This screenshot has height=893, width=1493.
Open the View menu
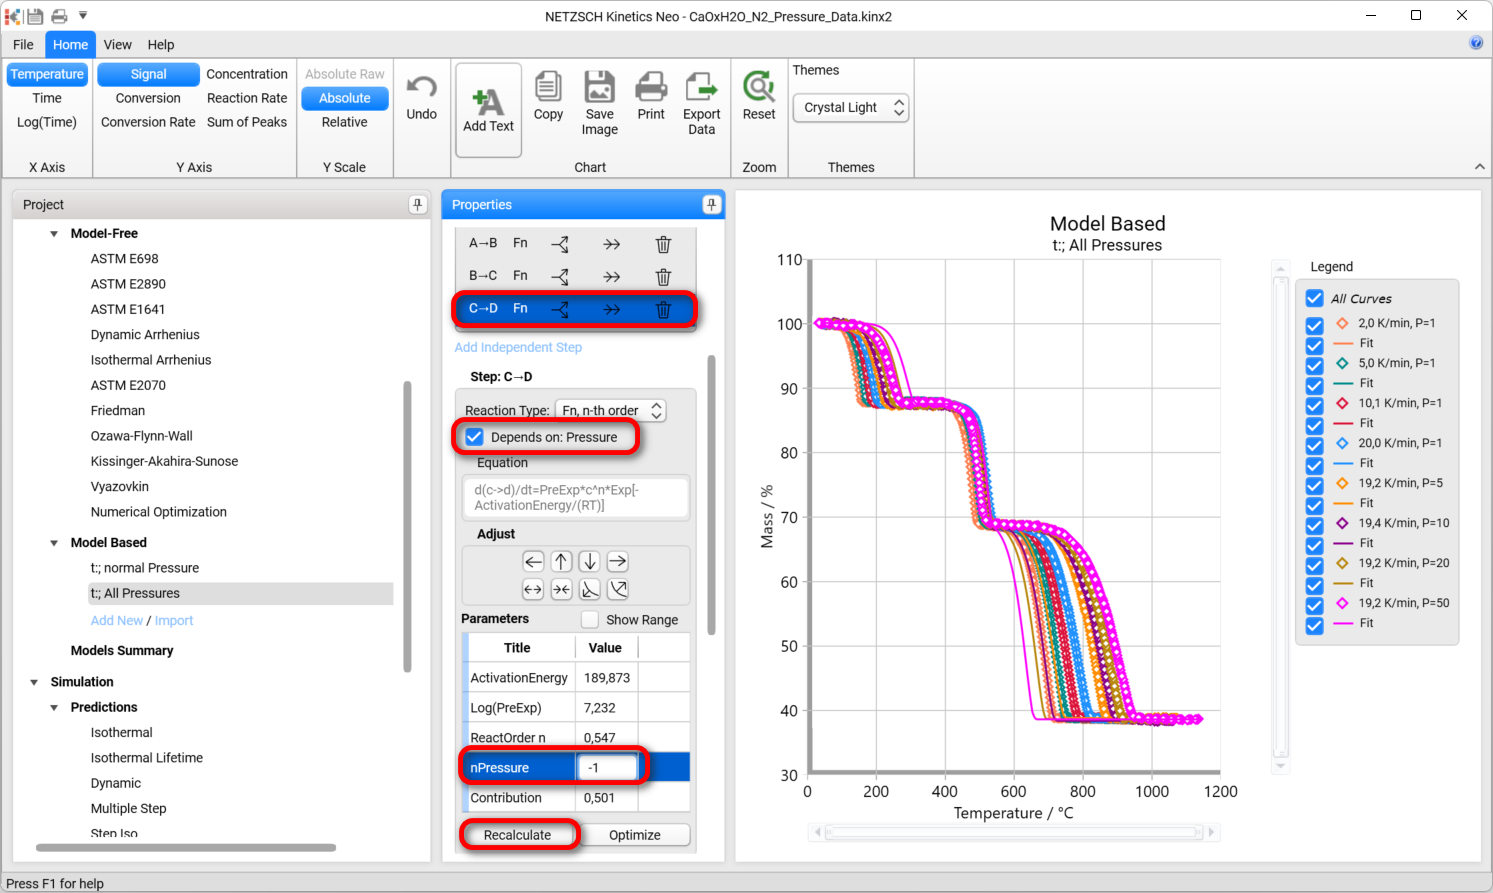tap(117, 45)
